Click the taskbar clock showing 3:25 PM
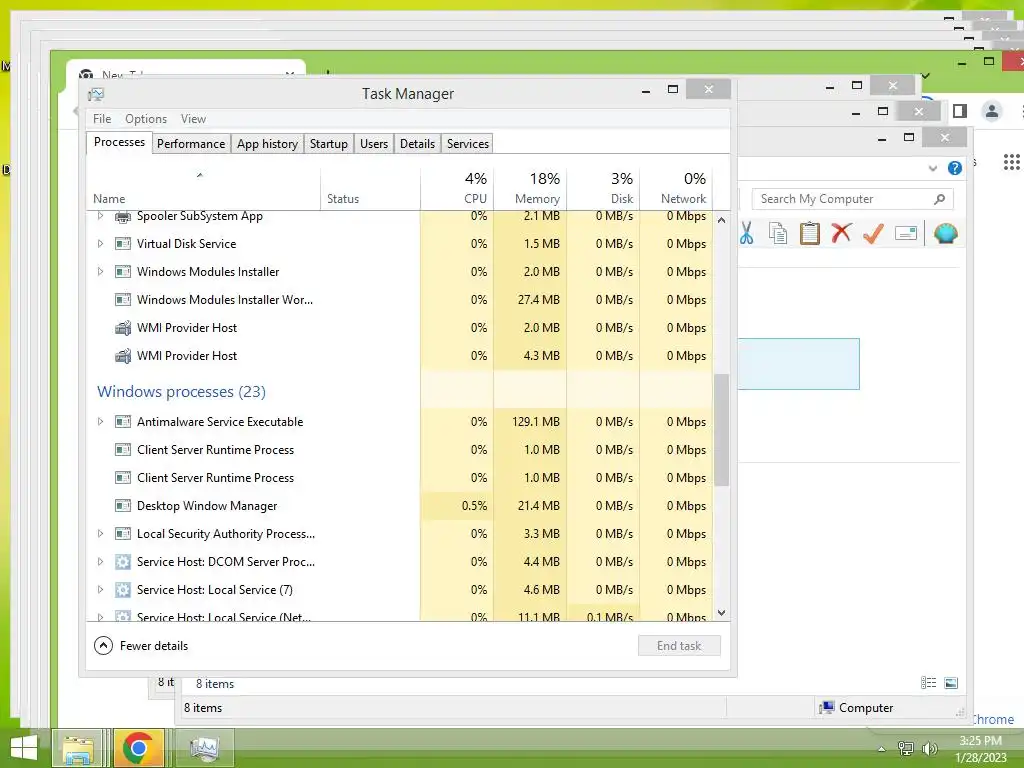The height and width of the screenshot is (768, 1024). [981, 749]
